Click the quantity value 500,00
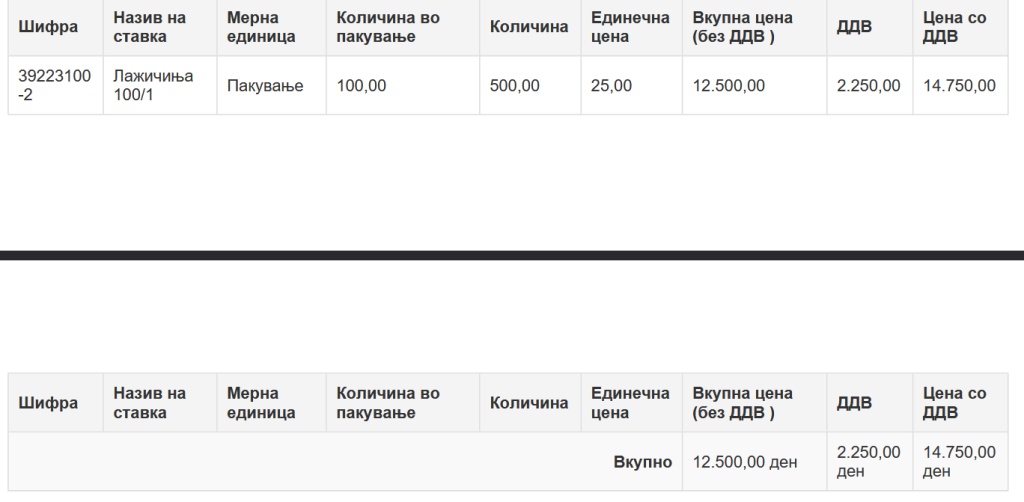Image resolution: width=1024 pixels, height=502 pixels. pyautogui.click(x=515, y=86)
